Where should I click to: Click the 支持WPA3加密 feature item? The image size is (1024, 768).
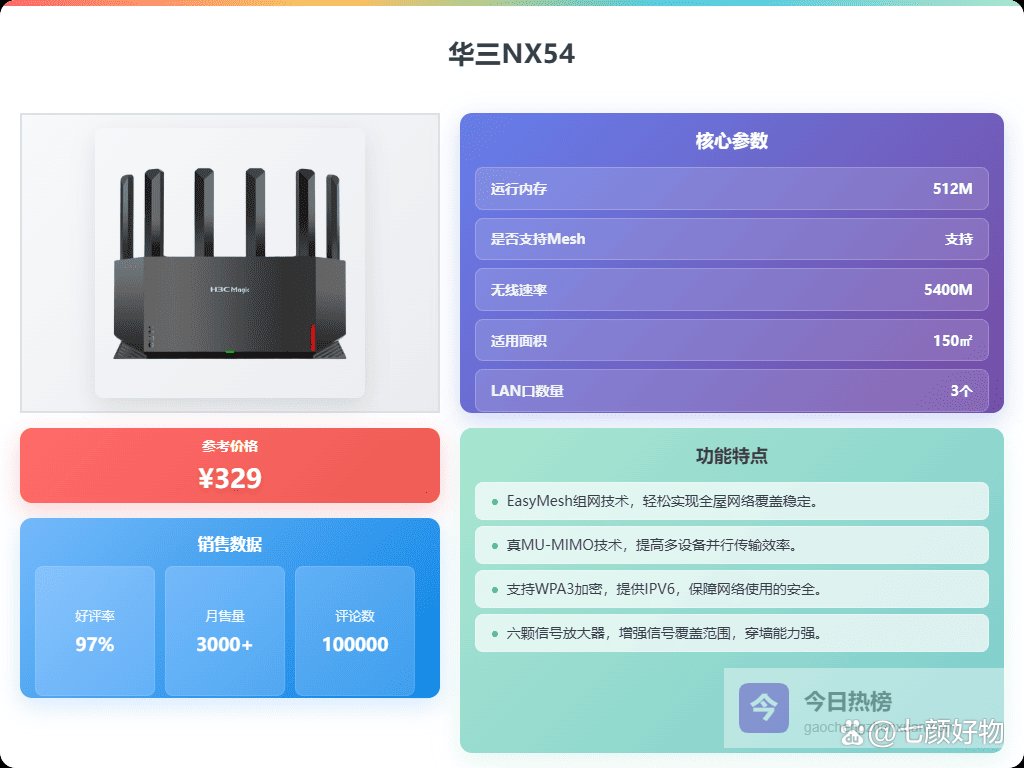click(731, 589)
